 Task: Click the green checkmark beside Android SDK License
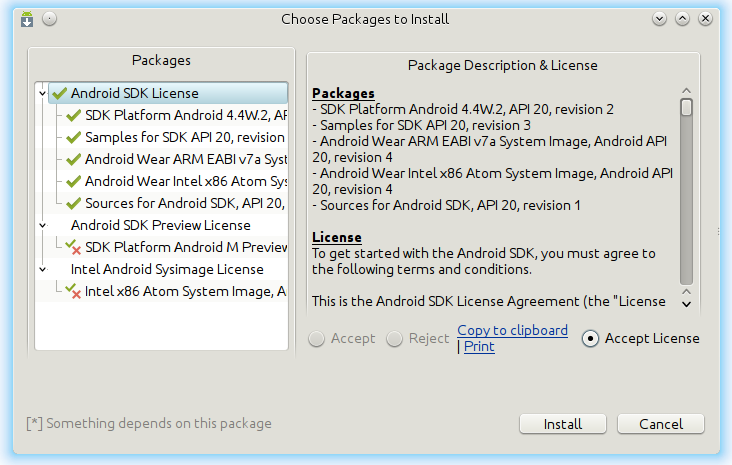pyautogui.click(x=60, y=93)
